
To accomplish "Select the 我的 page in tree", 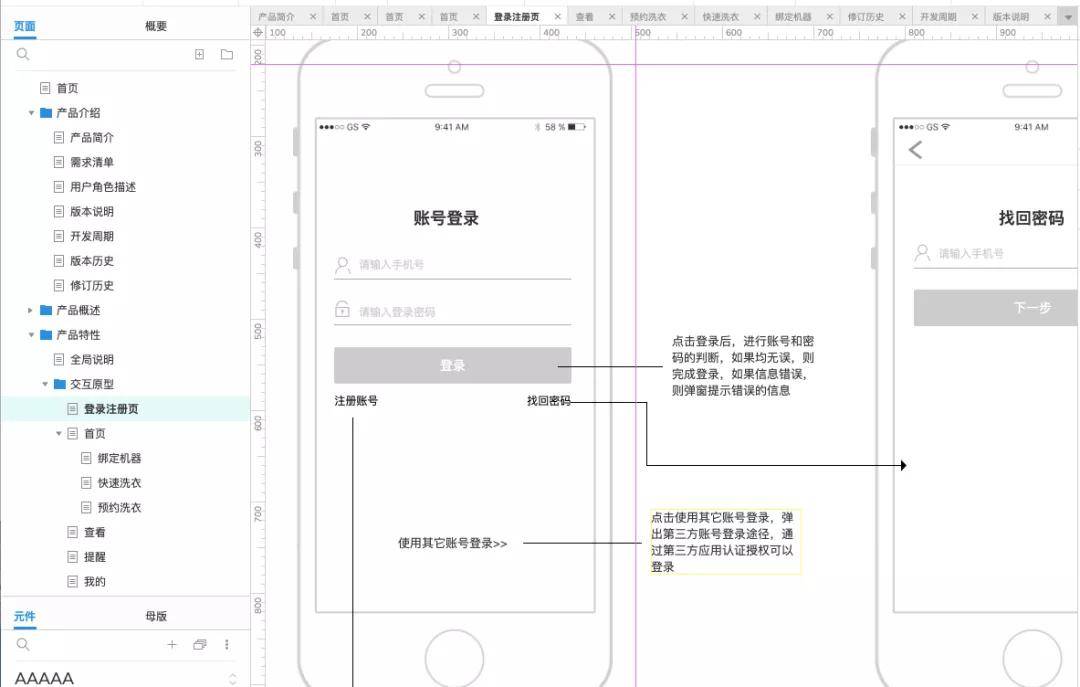I will point(94,582).
